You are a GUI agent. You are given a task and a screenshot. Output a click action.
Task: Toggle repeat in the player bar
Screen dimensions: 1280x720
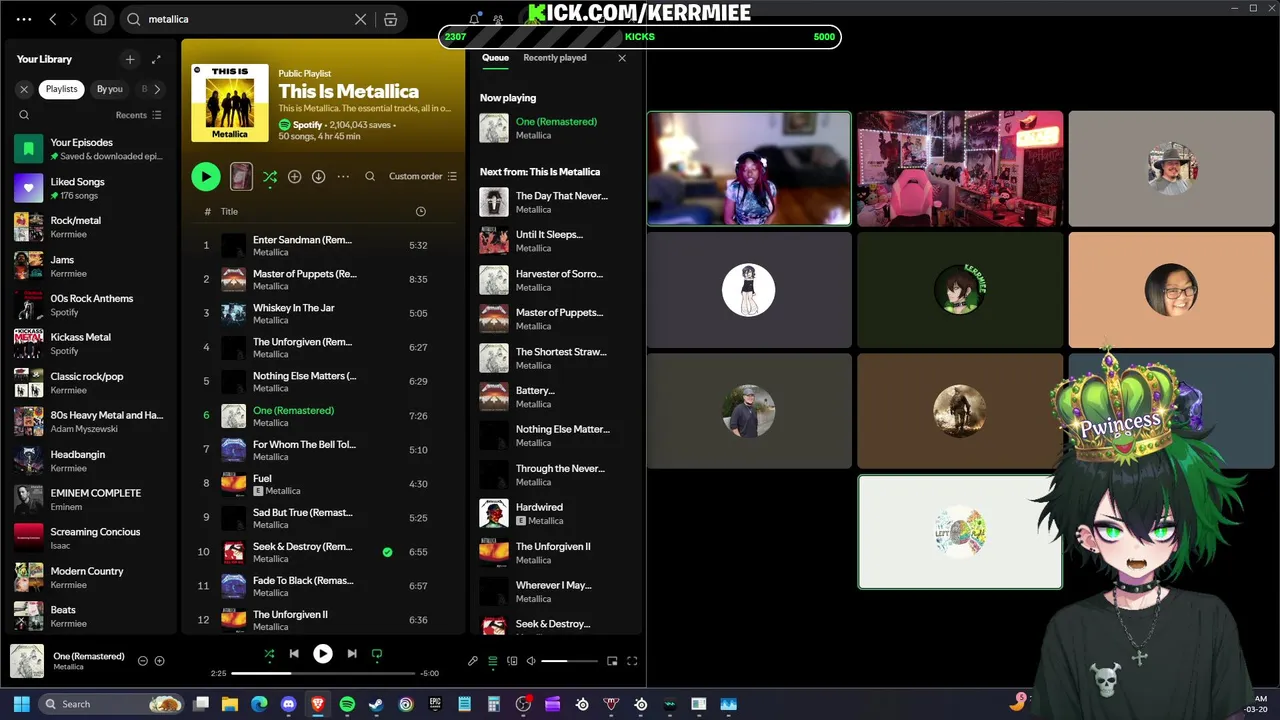(377, 654)
